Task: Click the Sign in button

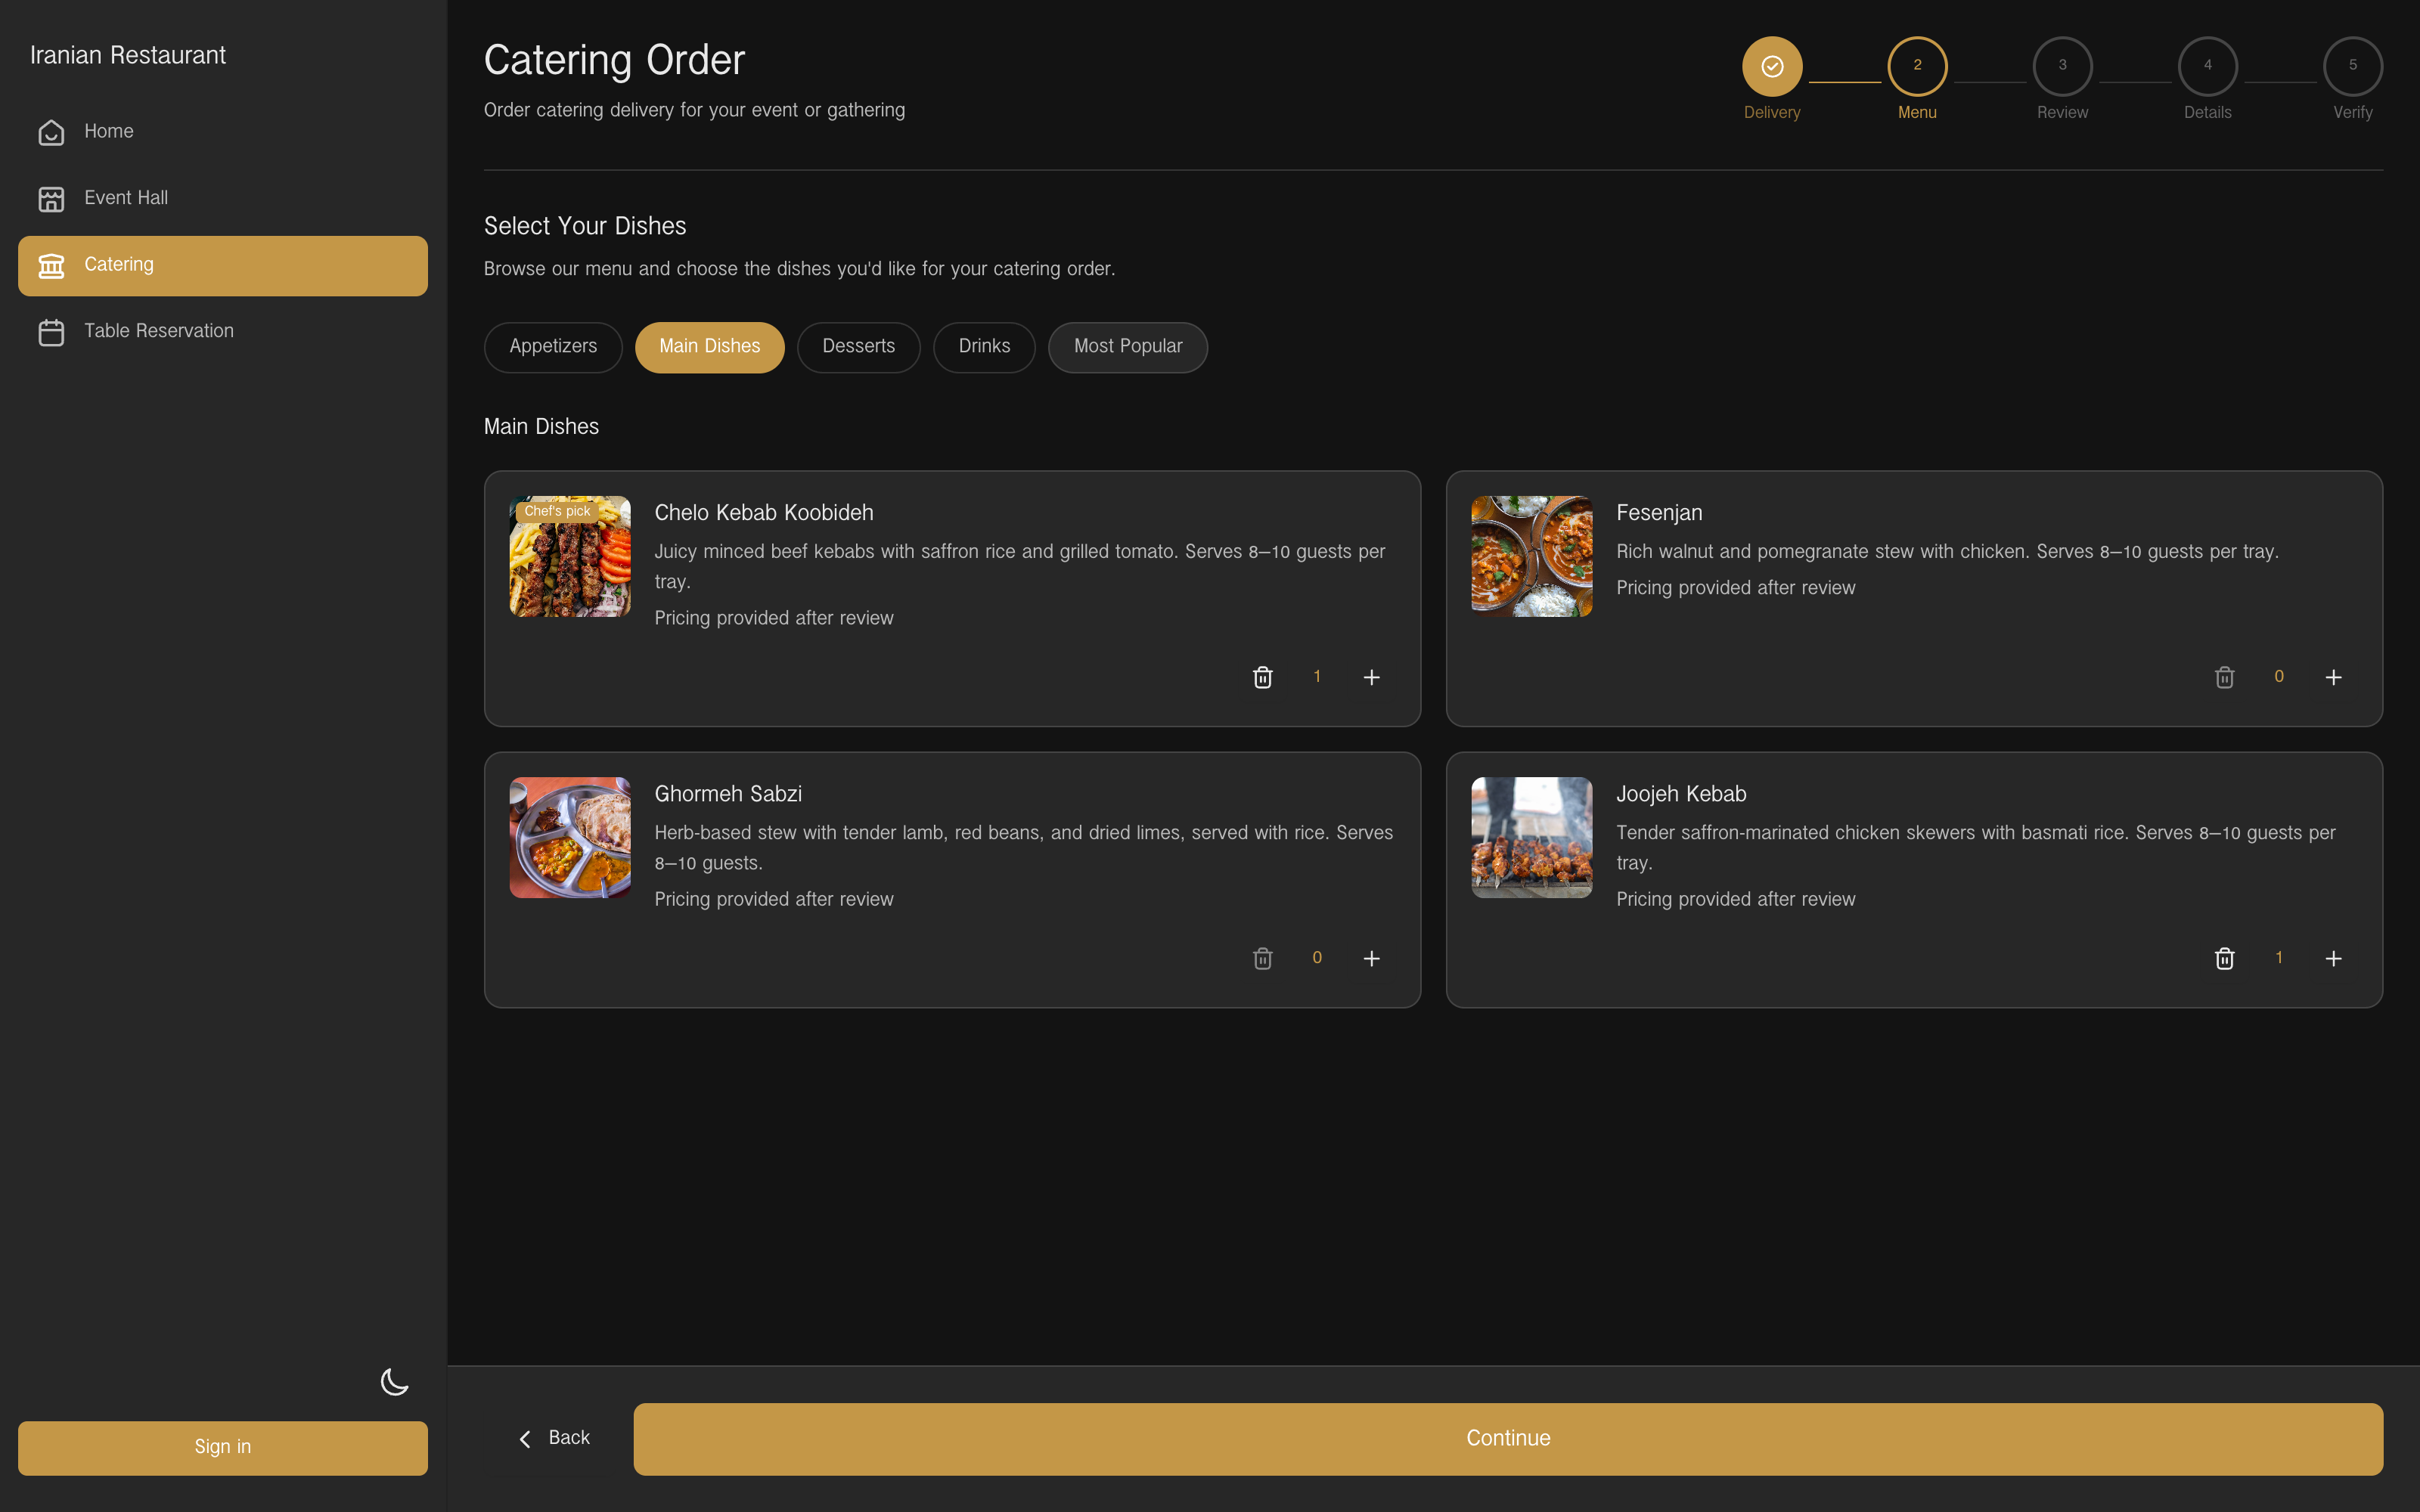Action: coord(223,1447)
